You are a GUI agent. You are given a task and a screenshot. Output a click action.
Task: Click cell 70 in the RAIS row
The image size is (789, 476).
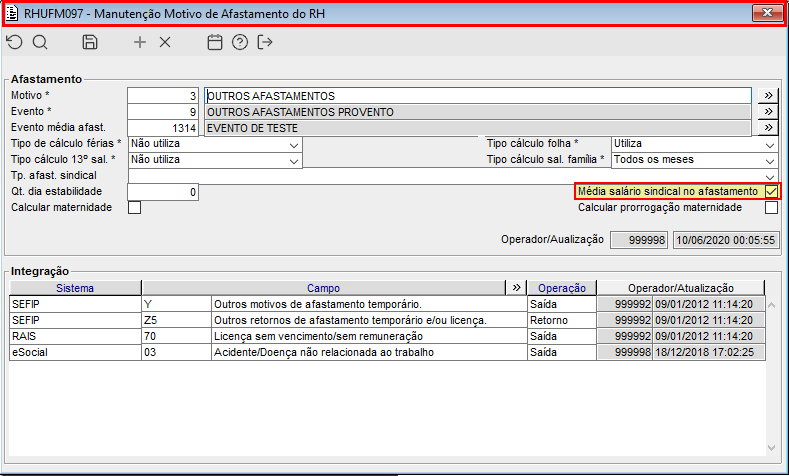click(177, 336)
